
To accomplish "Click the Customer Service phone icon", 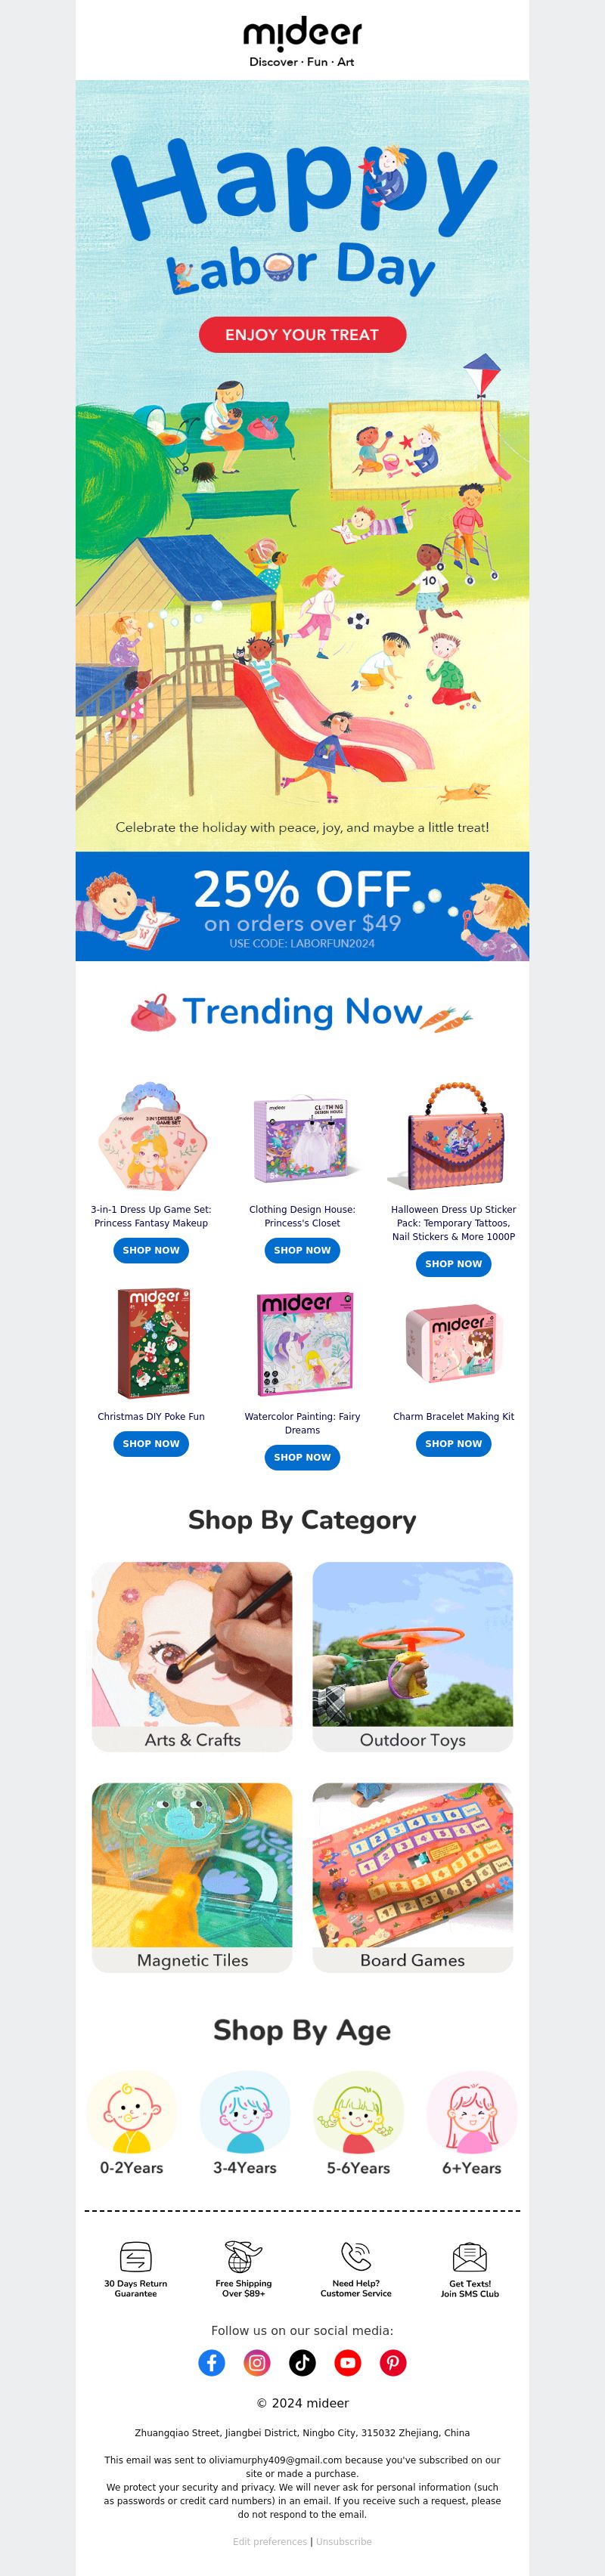I will 356,2256.
